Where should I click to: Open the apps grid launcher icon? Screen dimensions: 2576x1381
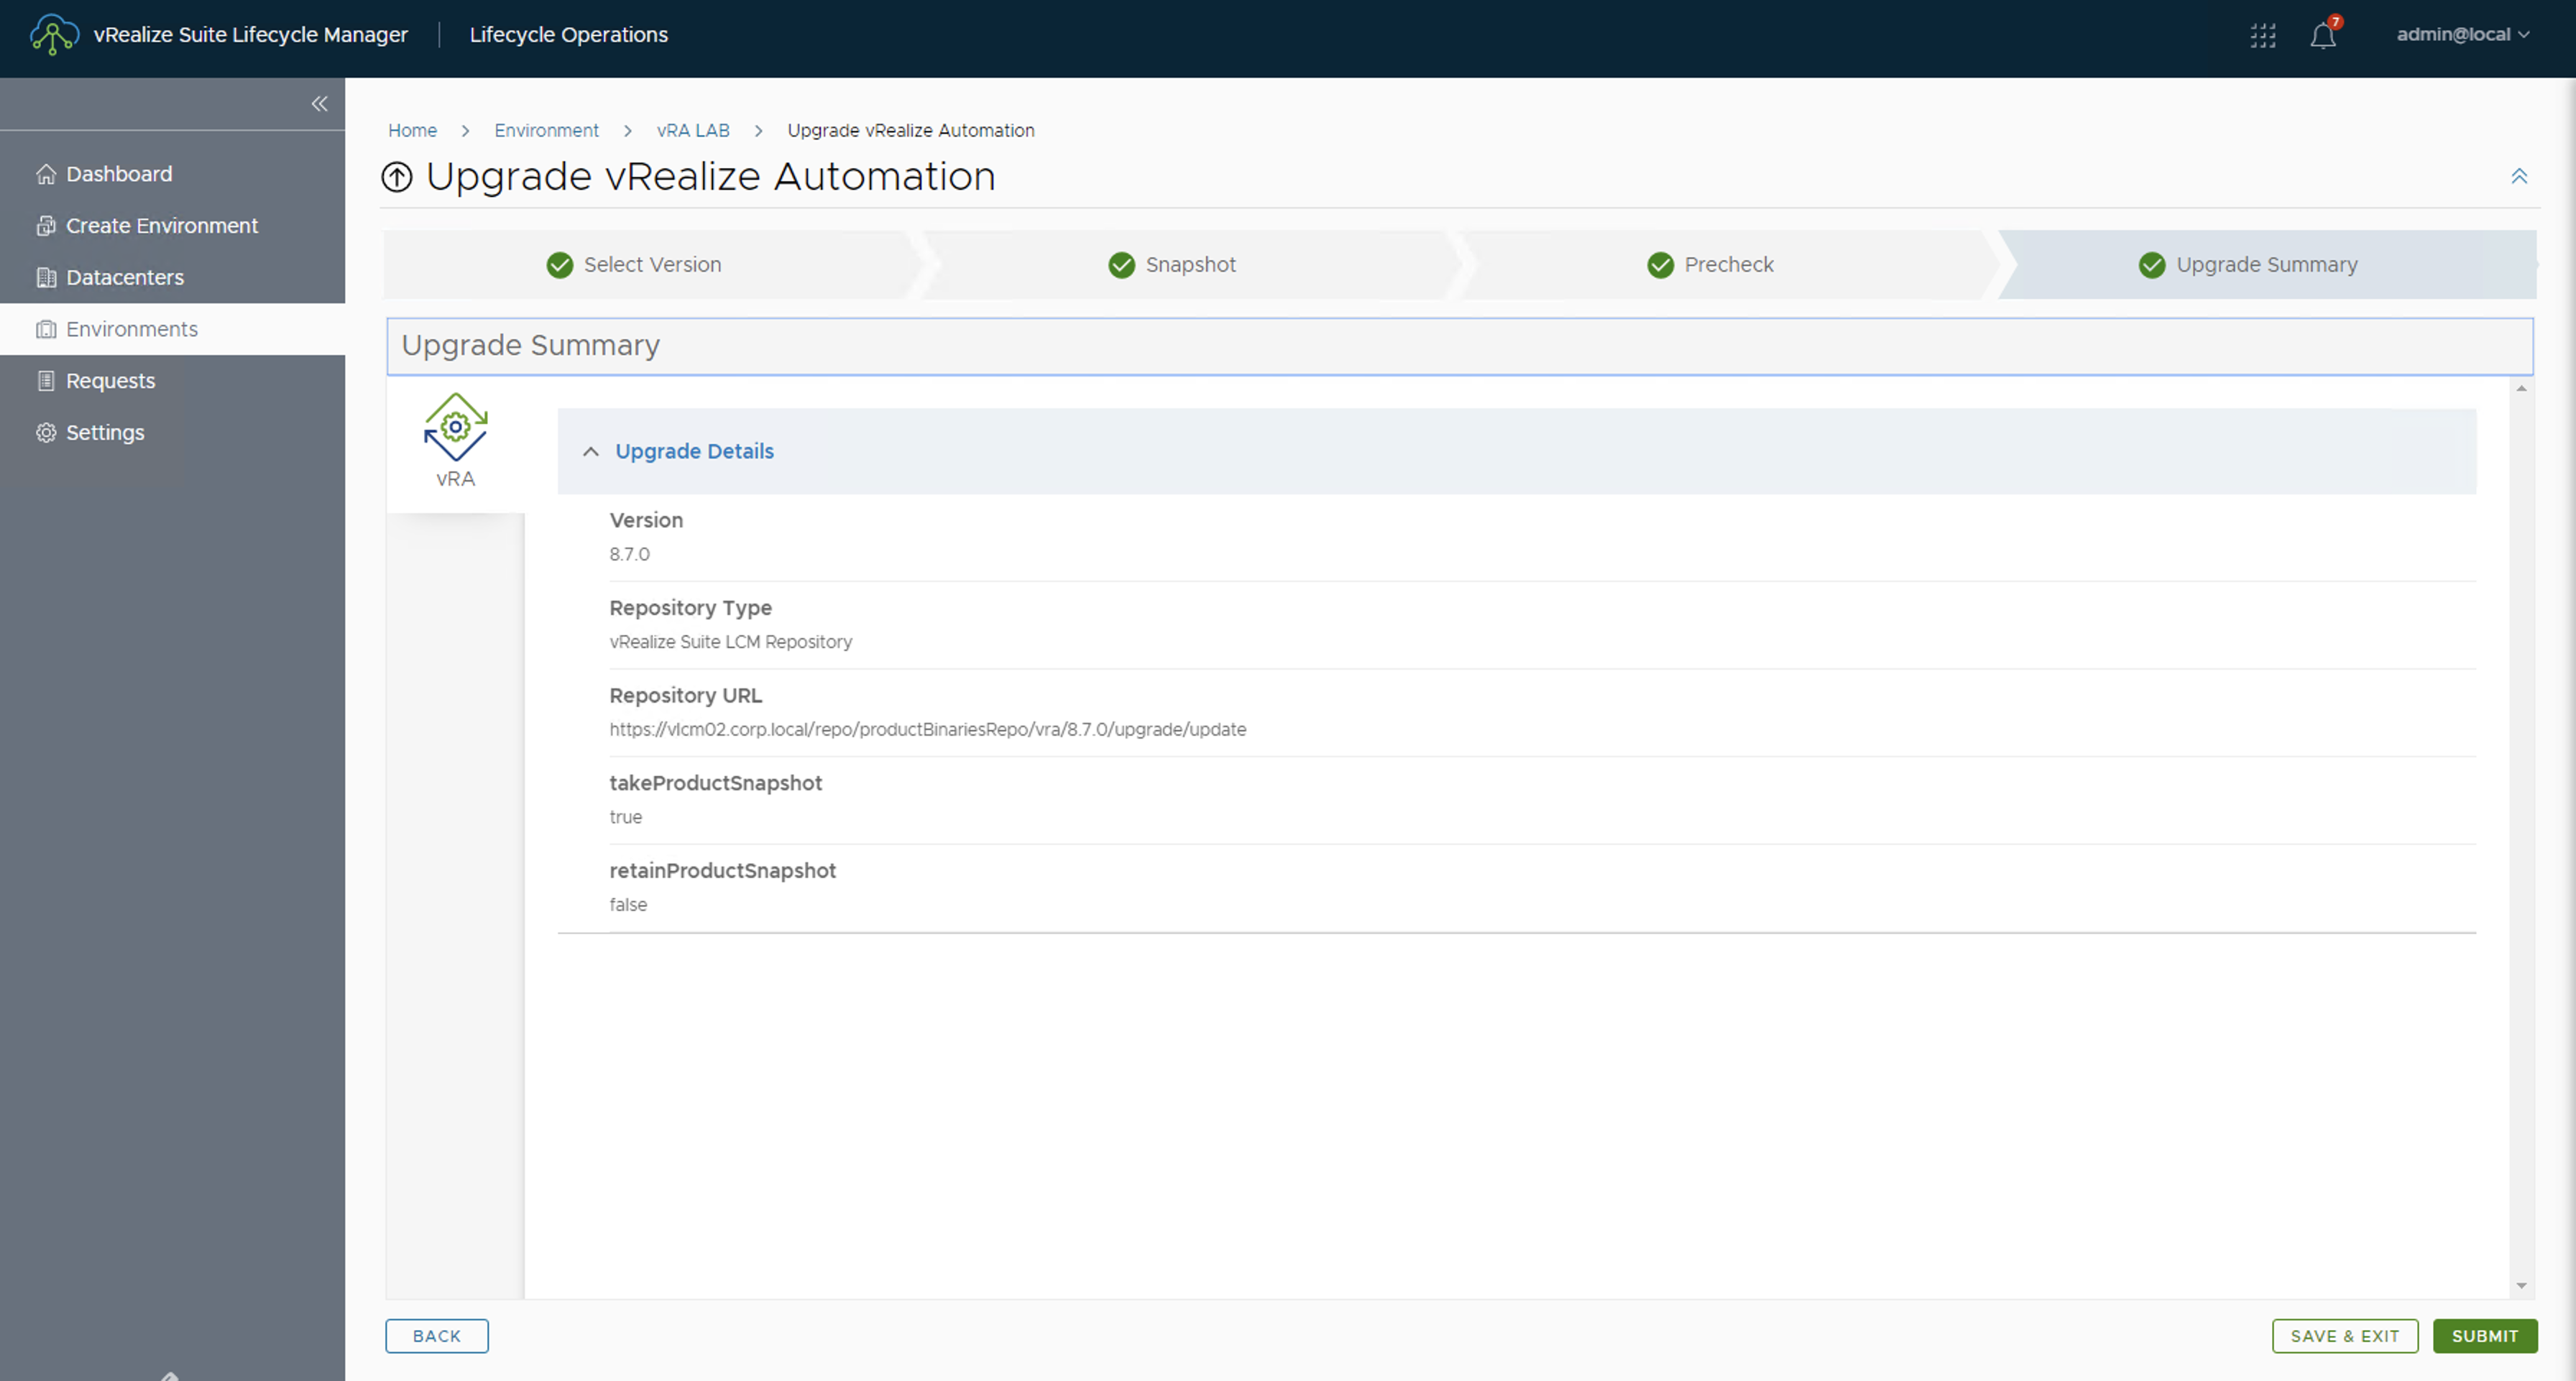pos(2262,35)
